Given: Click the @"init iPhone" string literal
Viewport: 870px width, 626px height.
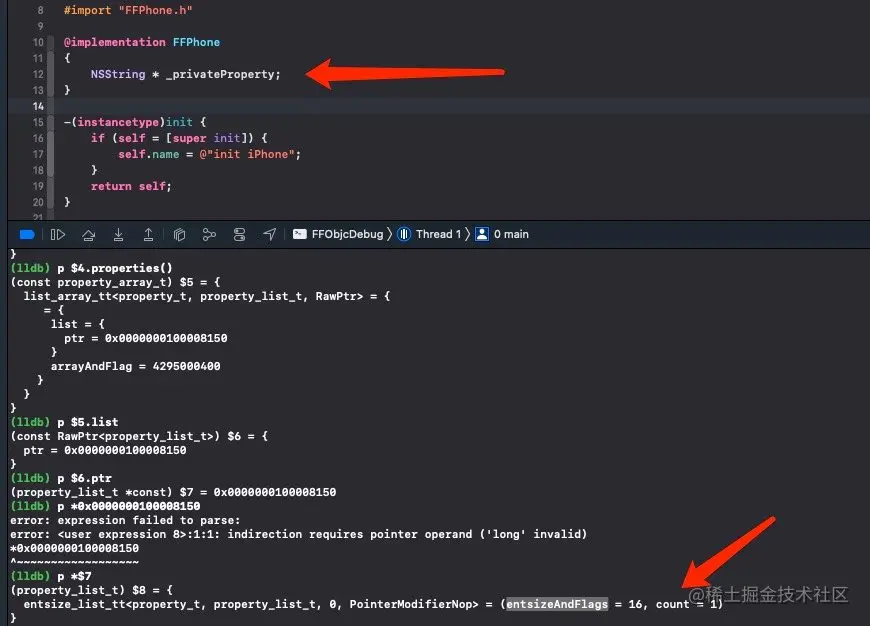Looking at the screenshot, I should click(246, 154).
